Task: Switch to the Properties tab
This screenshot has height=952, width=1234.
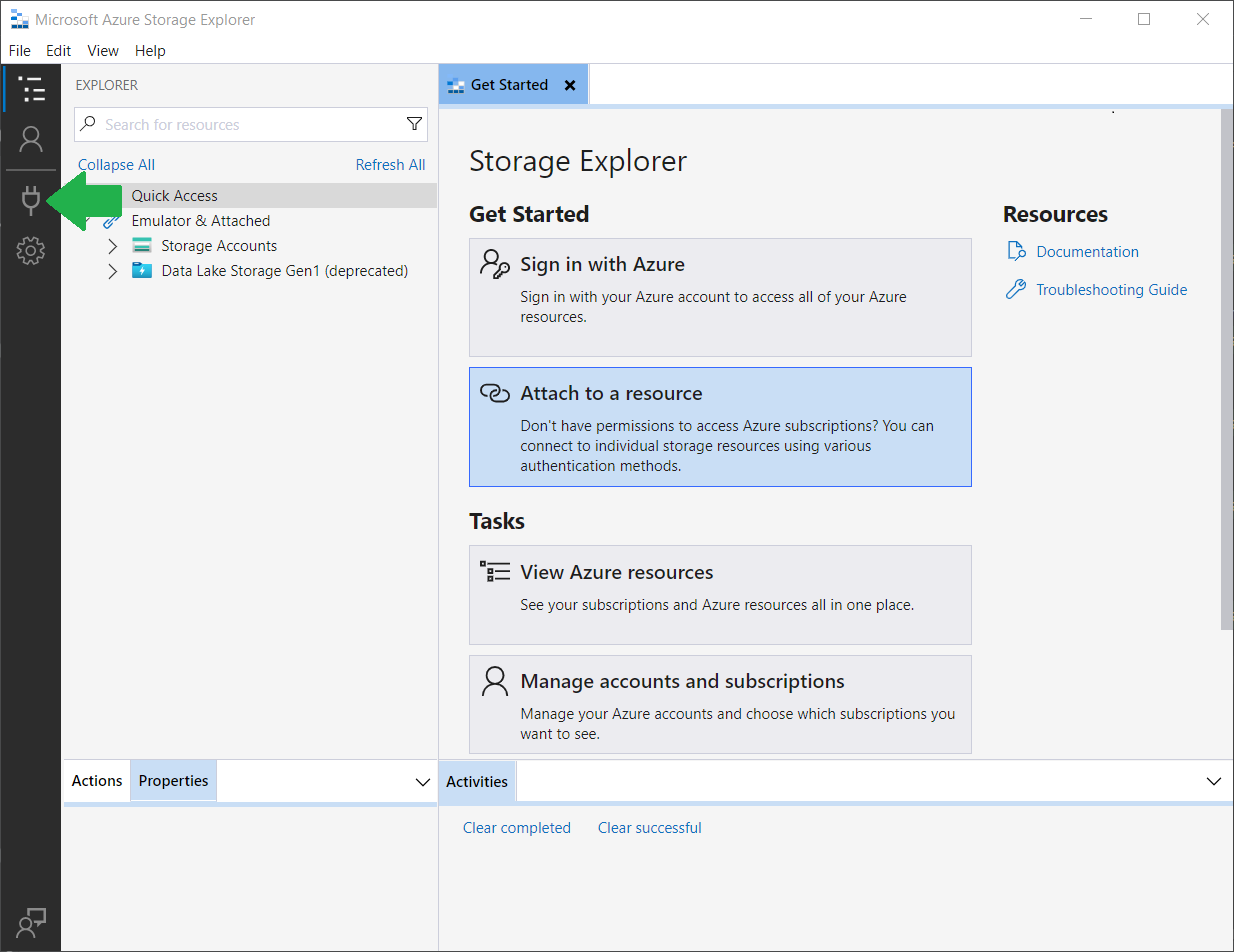Action: 173,781
